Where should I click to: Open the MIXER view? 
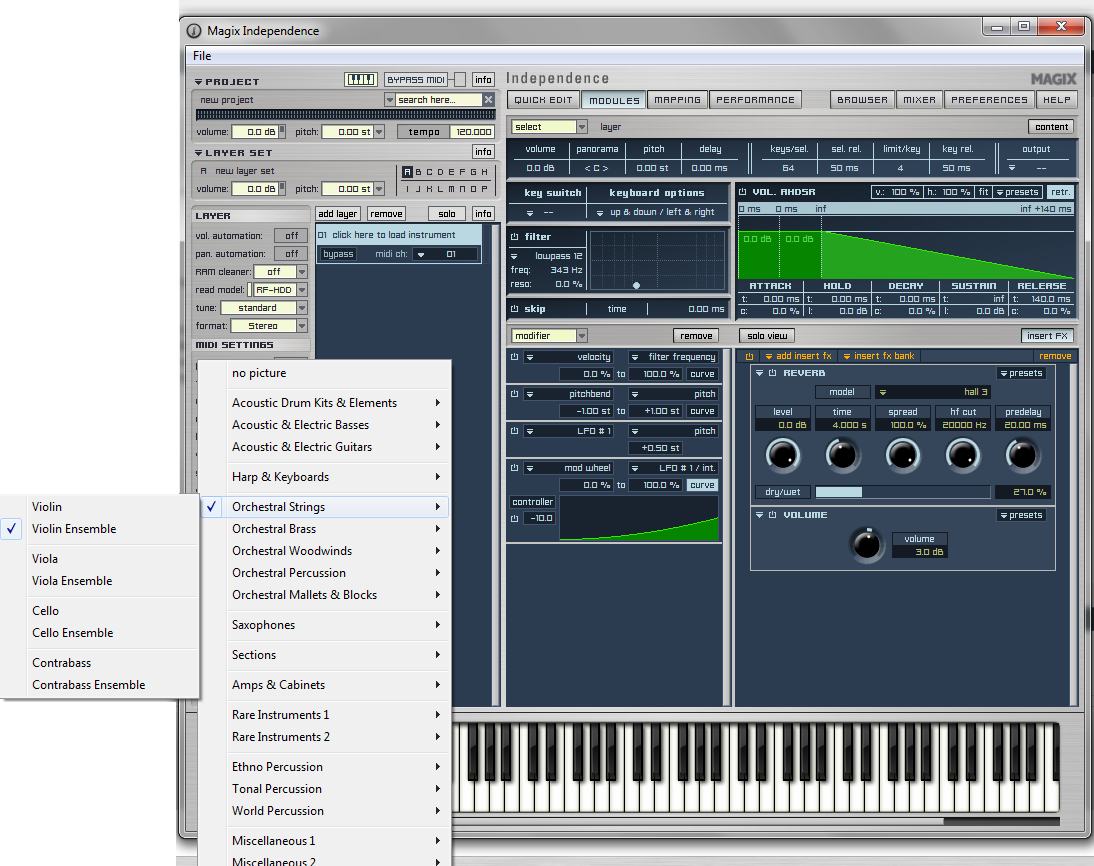pos(920,100)
